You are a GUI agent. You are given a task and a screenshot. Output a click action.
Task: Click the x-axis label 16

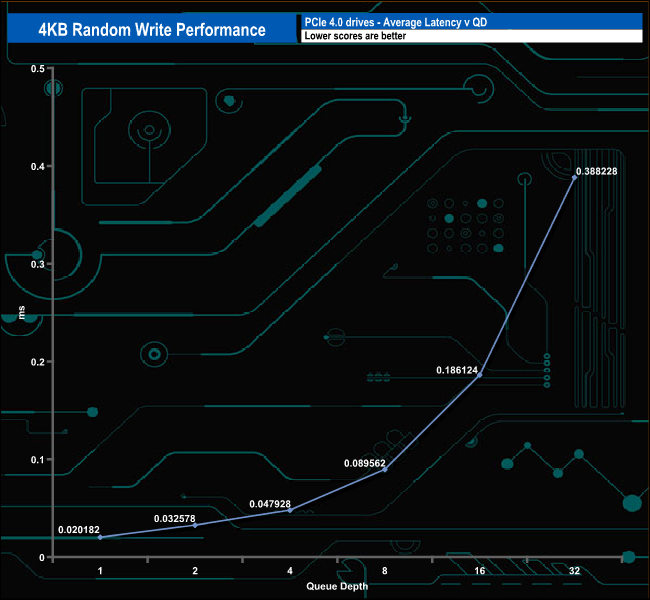click(x=480, y=571)
